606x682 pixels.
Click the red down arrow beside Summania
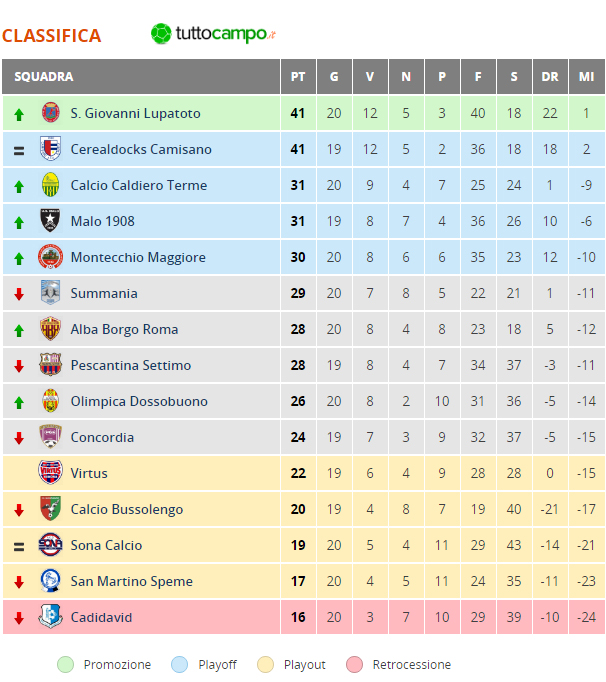pos(18,294)
